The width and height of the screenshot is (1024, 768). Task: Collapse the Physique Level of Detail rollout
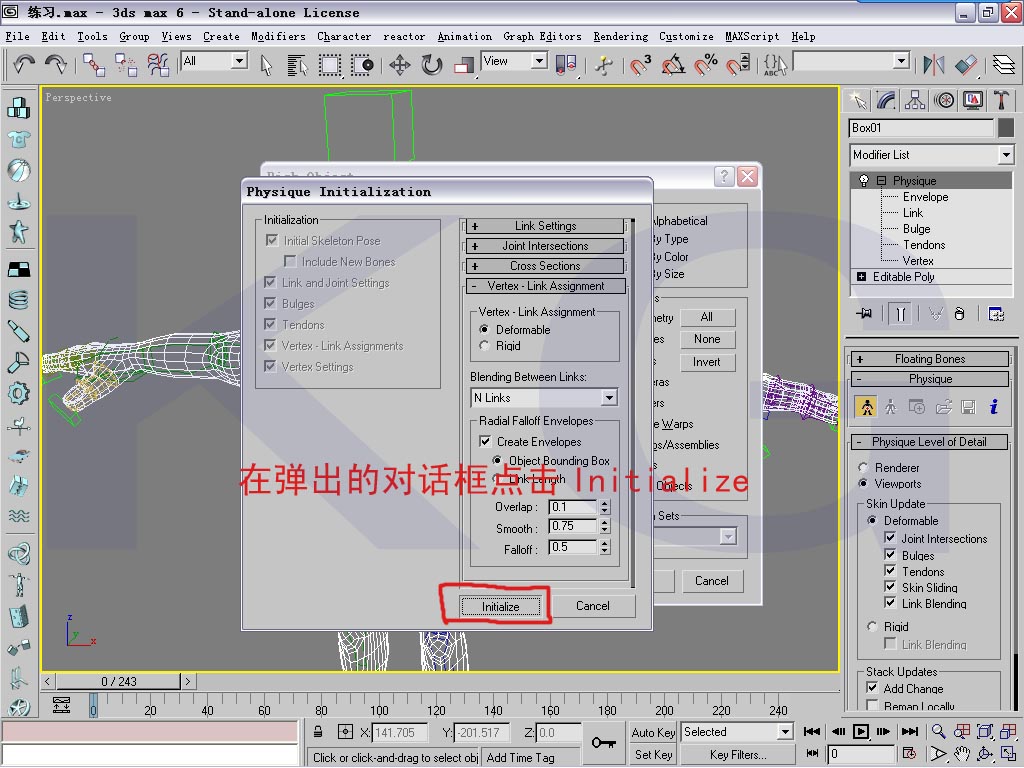[930, 442]
